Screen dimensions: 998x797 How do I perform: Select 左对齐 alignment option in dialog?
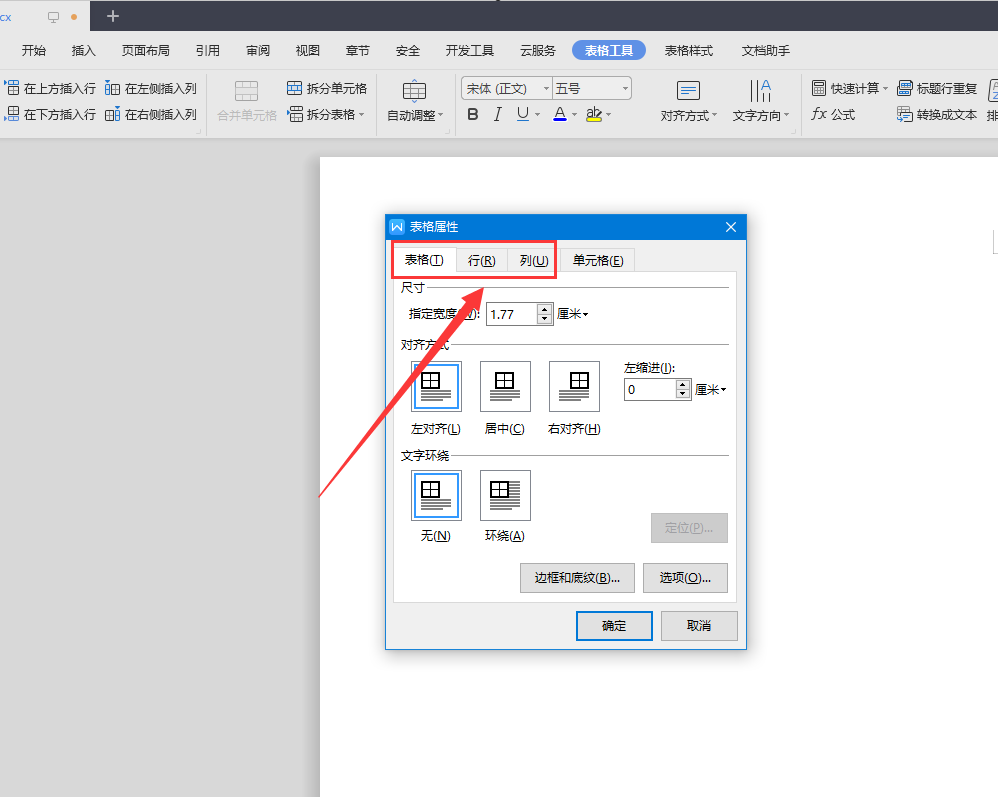tap(436, 386)
